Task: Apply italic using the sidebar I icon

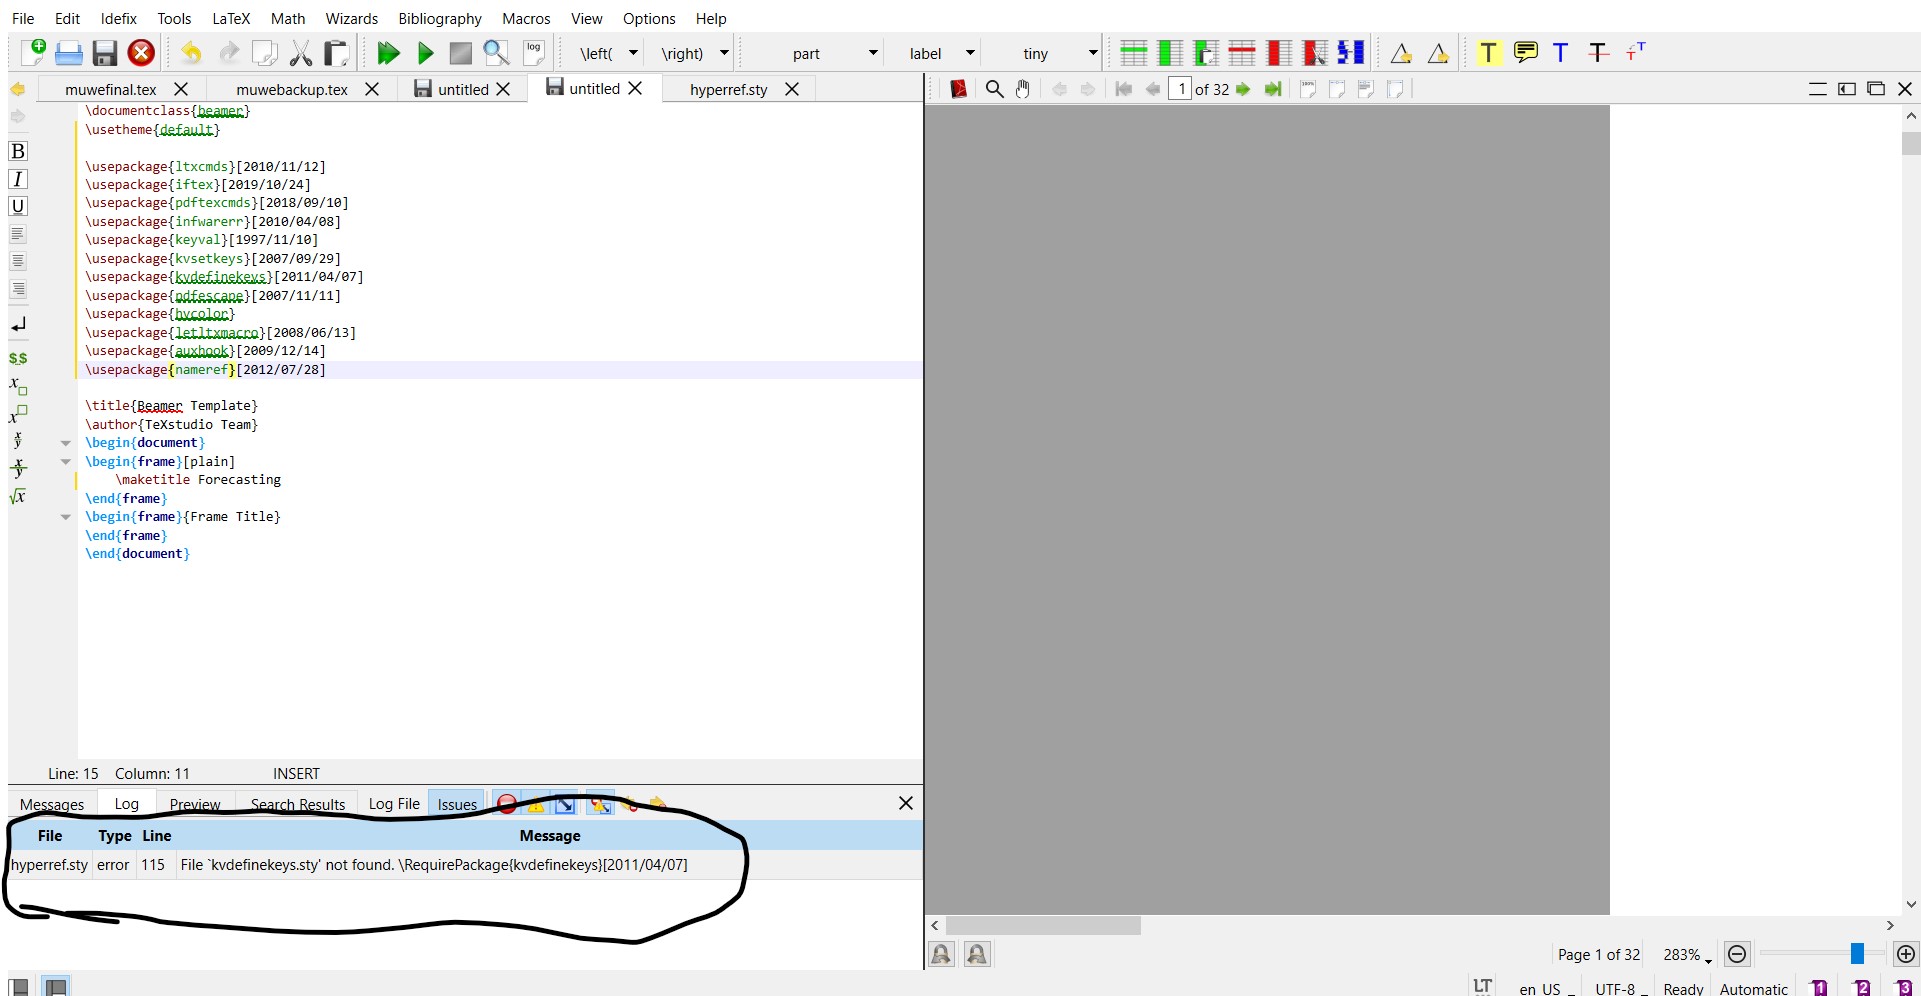Action: coord(18,179)
